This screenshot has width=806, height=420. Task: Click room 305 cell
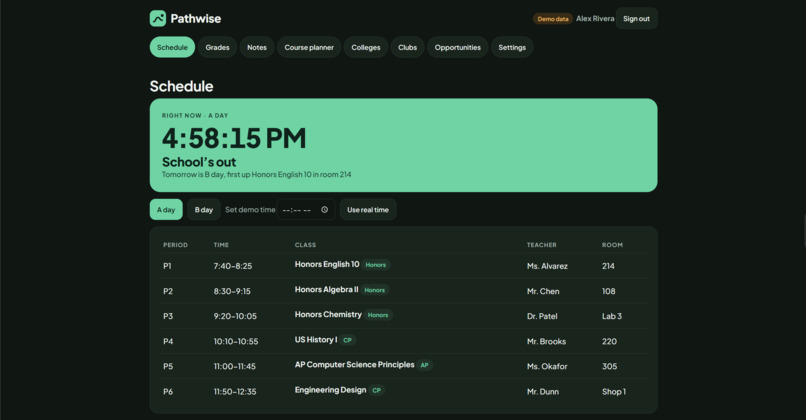(x=610, y=367)
